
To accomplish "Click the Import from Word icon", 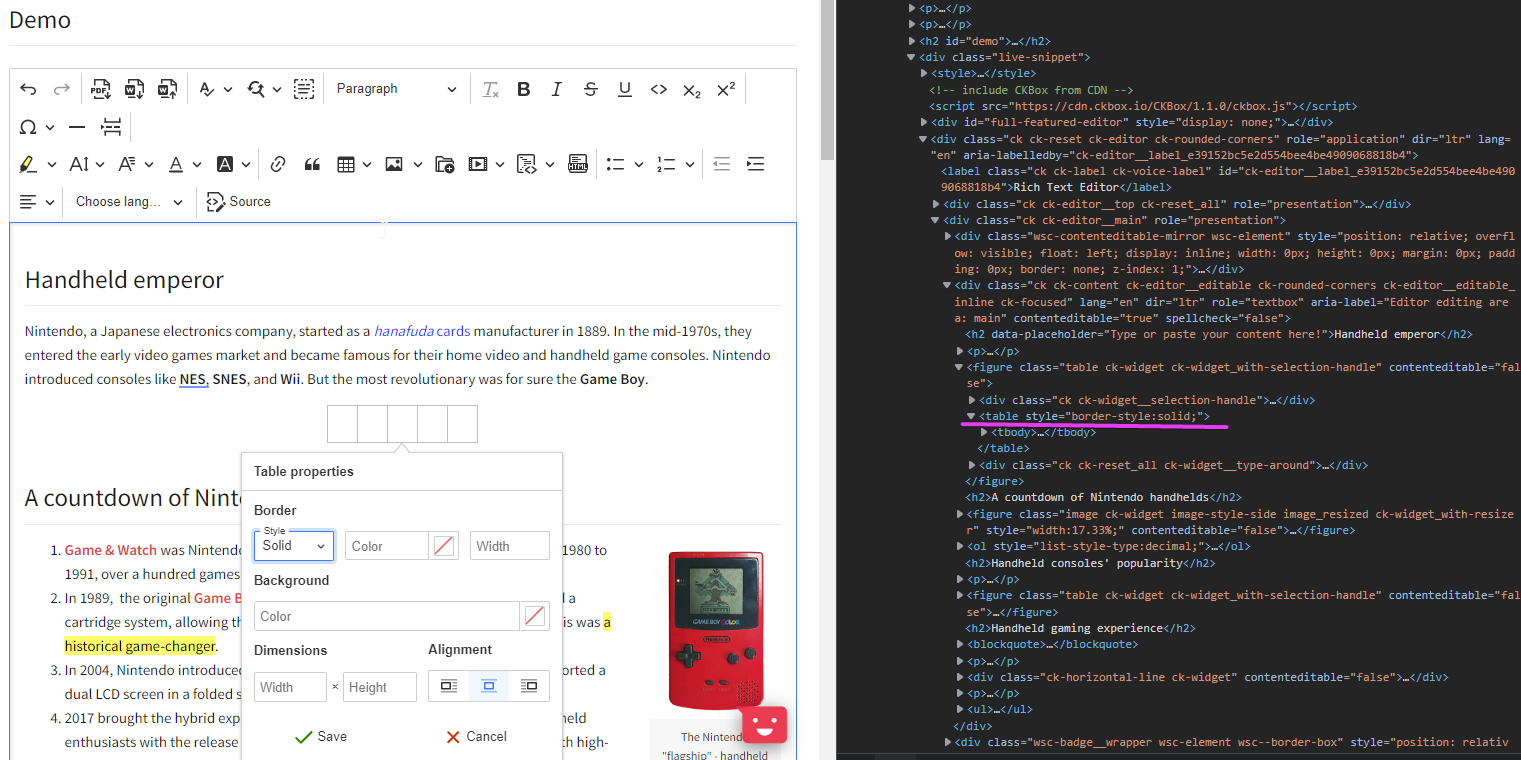I will coord(167,89).
